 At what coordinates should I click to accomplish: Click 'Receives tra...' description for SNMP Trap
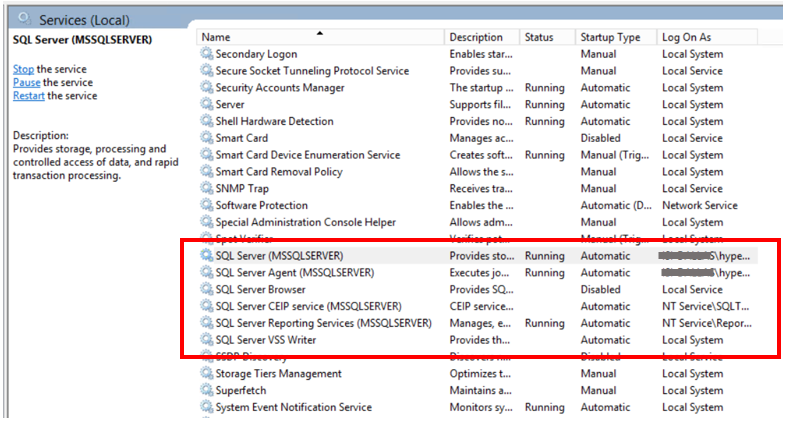point(481,189)
